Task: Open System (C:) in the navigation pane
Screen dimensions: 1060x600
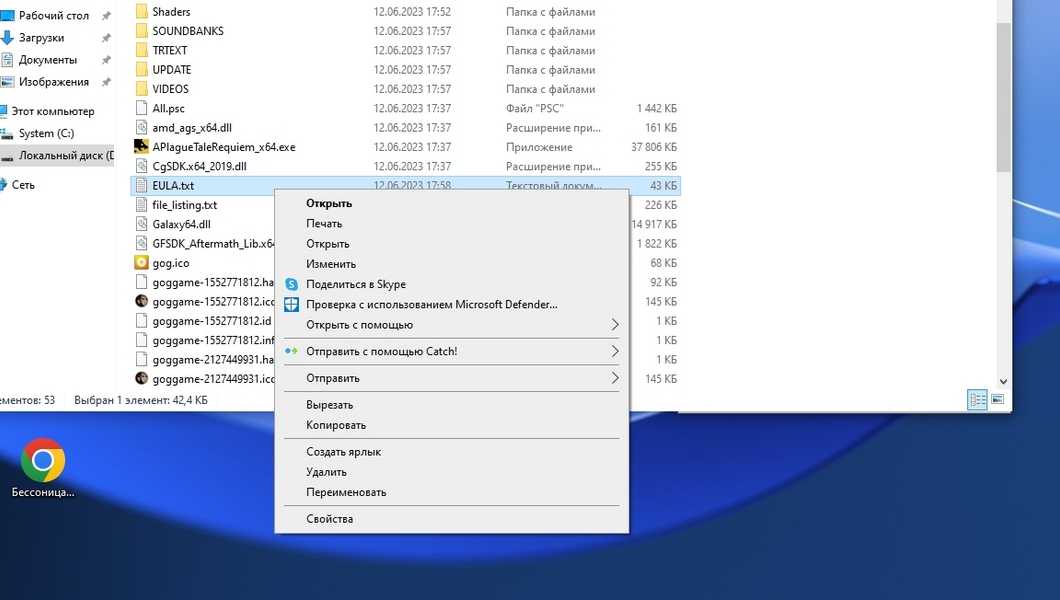Action: click(x=46, y=133)
